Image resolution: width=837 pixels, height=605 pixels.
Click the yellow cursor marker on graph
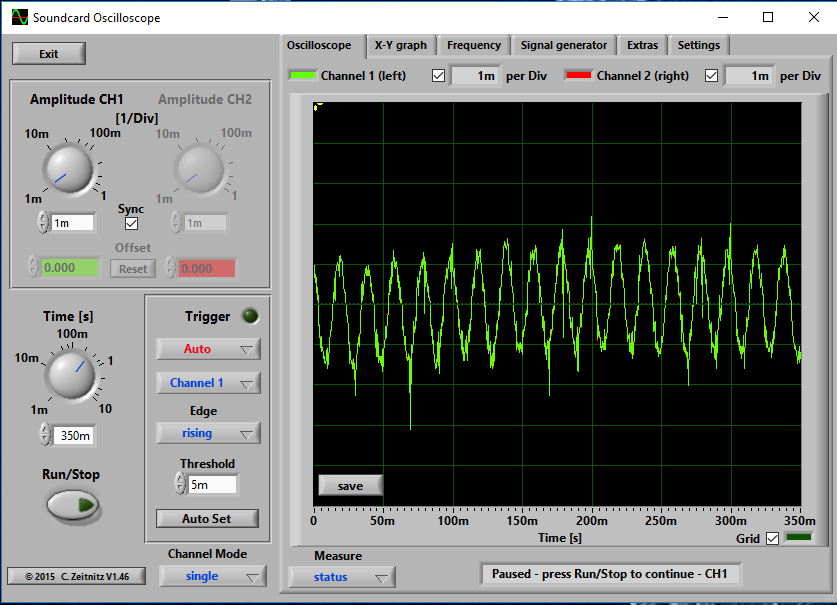317,107
